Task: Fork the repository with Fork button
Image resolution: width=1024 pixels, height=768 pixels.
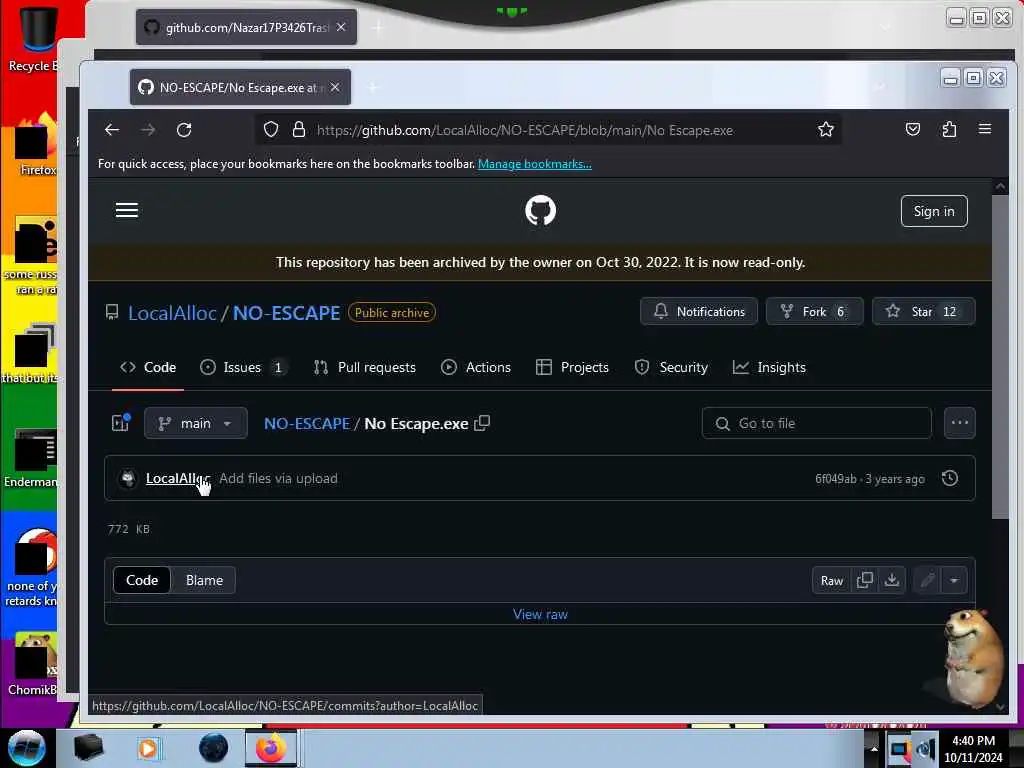Action: pos(814,312)
